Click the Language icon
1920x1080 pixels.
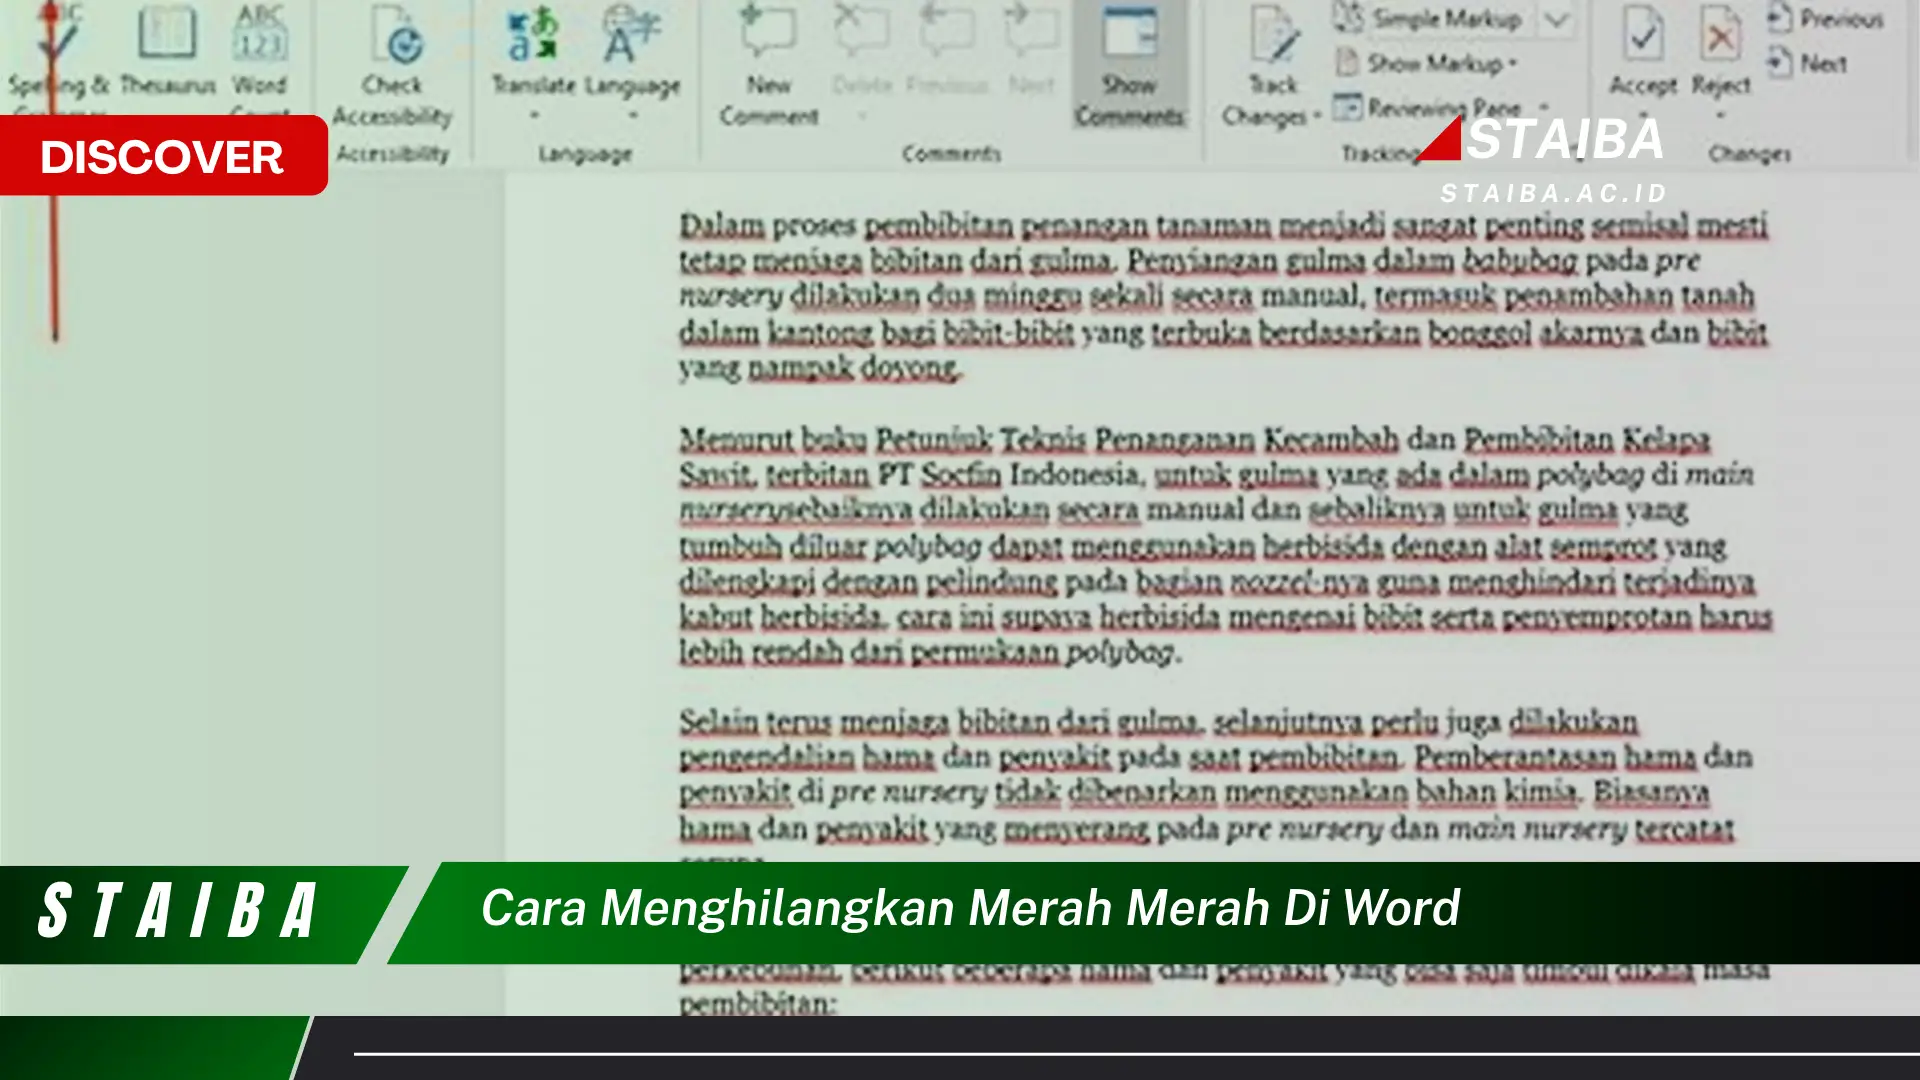tap(631, 34)
